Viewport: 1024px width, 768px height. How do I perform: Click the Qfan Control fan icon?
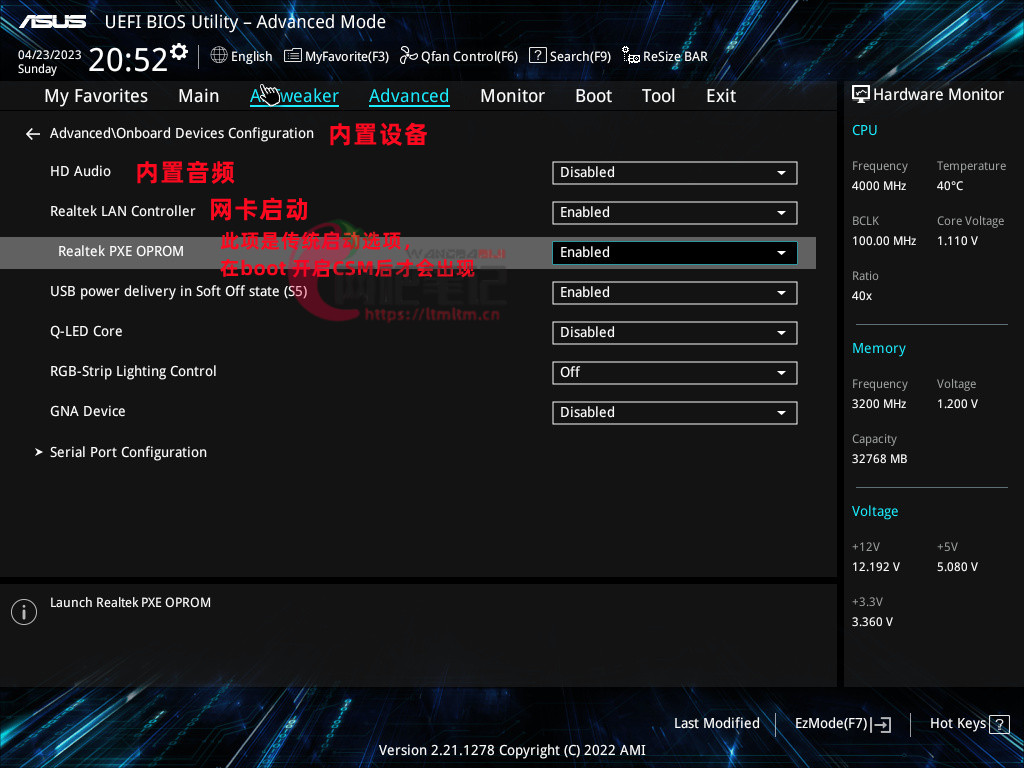[409, 56]
